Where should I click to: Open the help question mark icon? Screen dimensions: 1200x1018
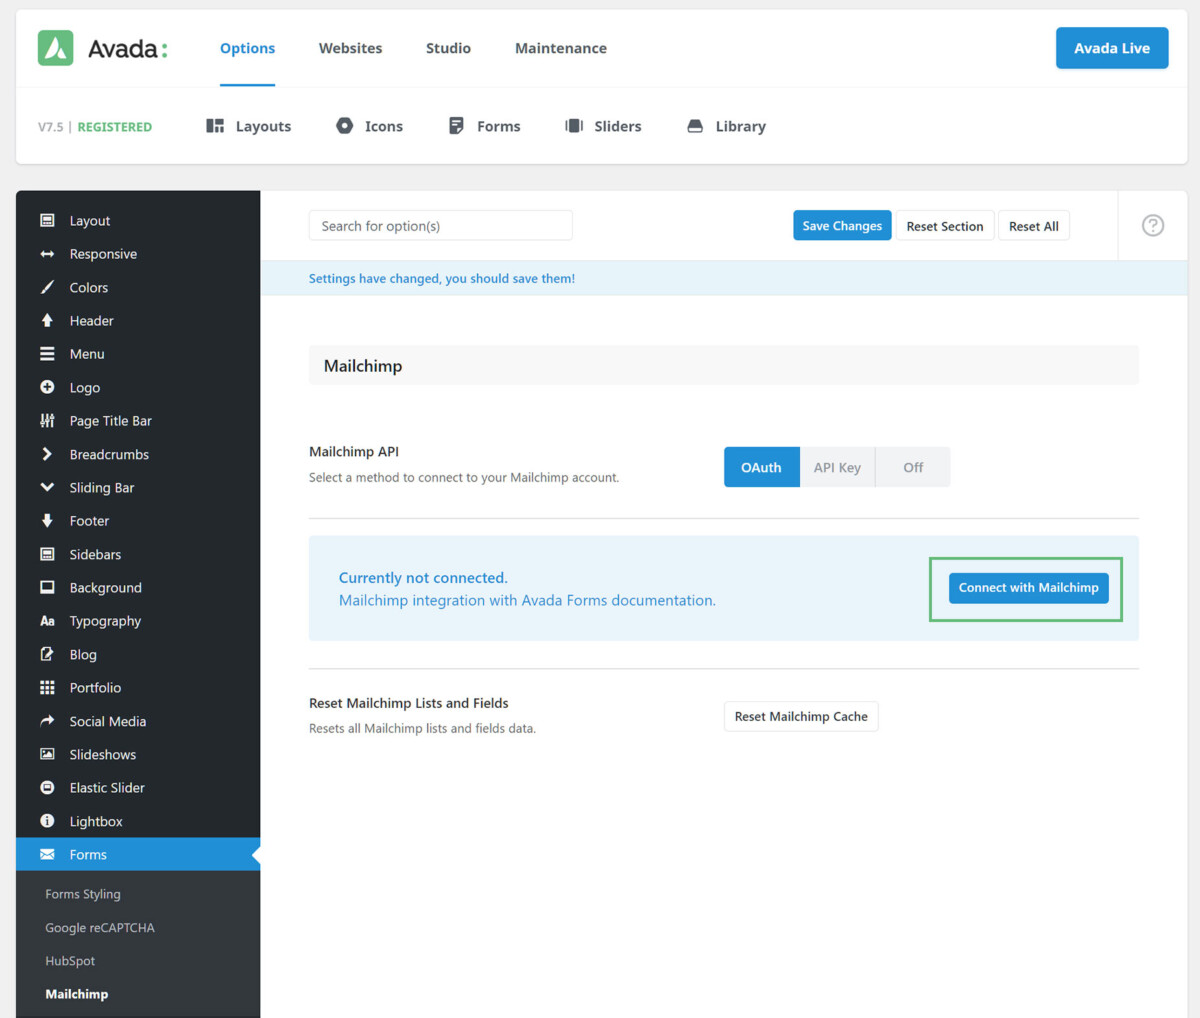click(1153, 225)
